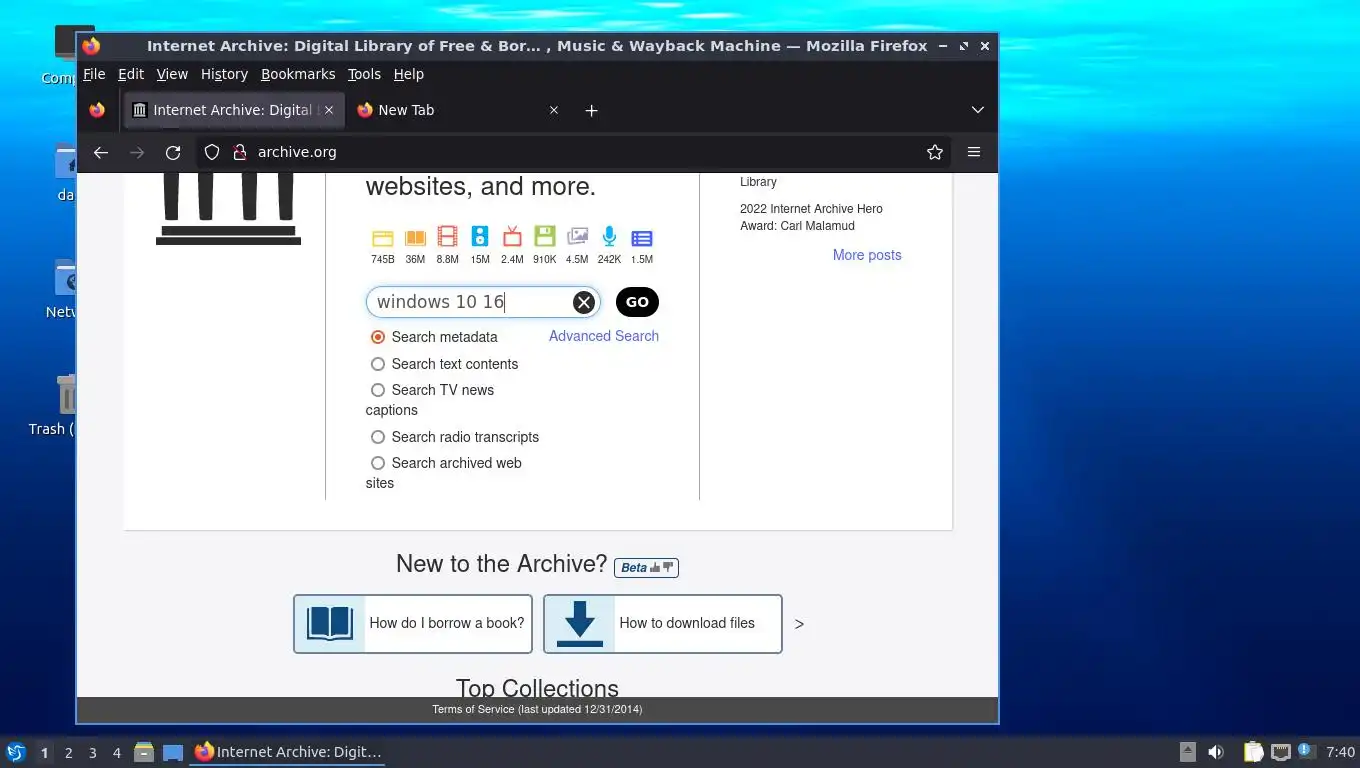This screenshot has height=768, width=1360.
Task: Click the padlock site info icon
Action: tap(239, 152)
